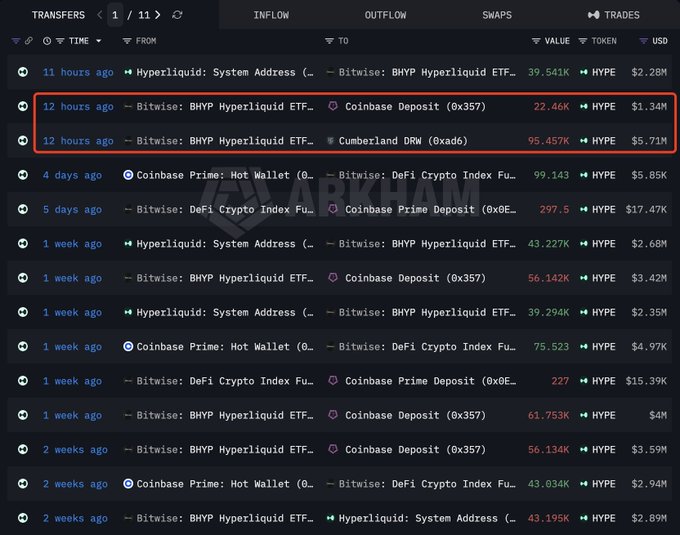Refresh the transfers list
The image size is (680, 535).
(177, 15)
